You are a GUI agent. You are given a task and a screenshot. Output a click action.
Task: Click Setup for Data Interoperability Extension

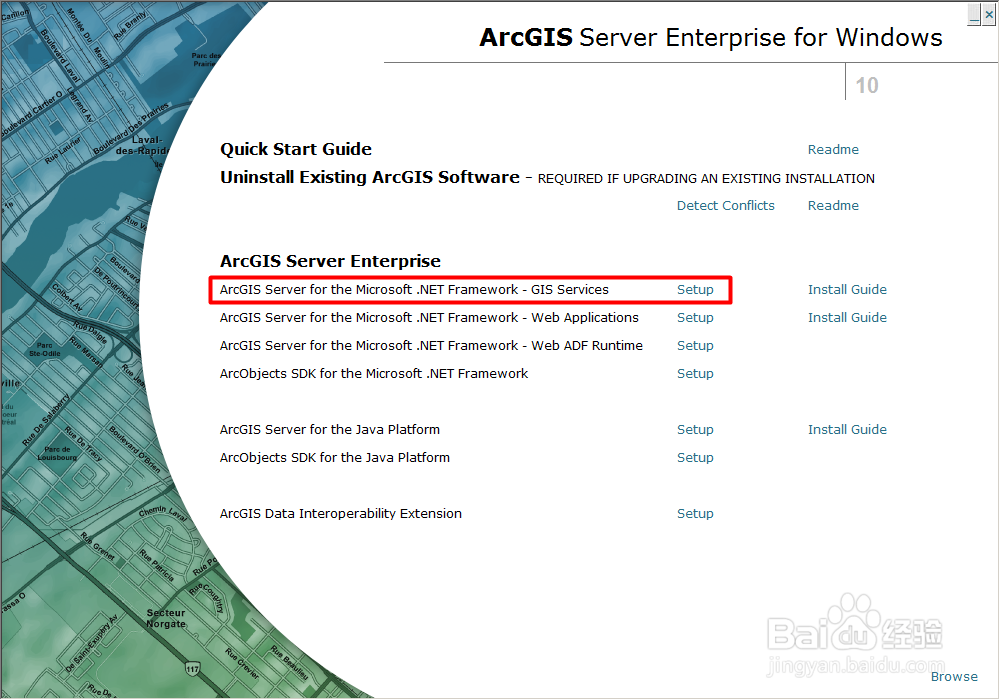[x=695, y=514]
